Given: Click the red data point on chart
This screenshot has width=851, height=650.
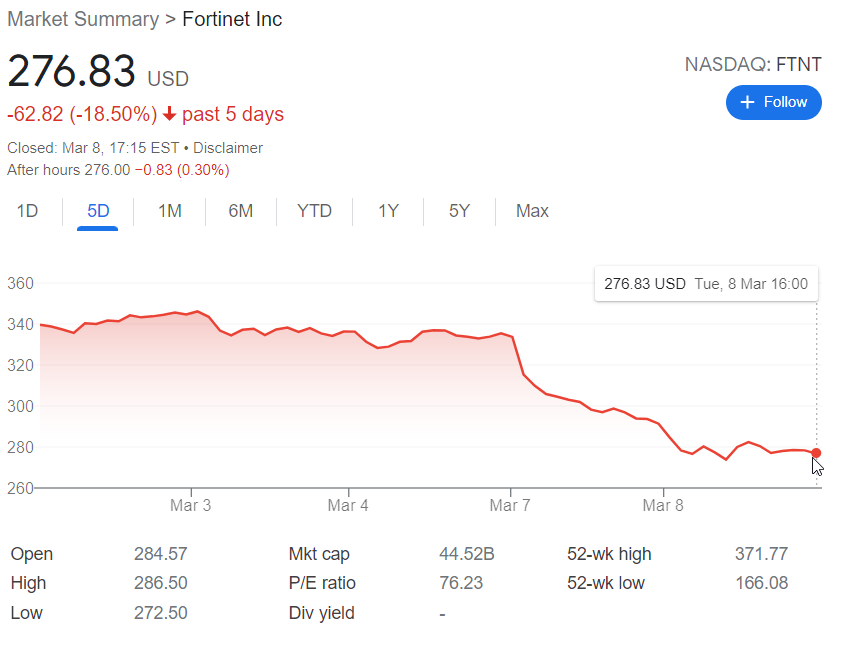Looking at the screenshot, I should pyautogui.click(x=816, y=453).
